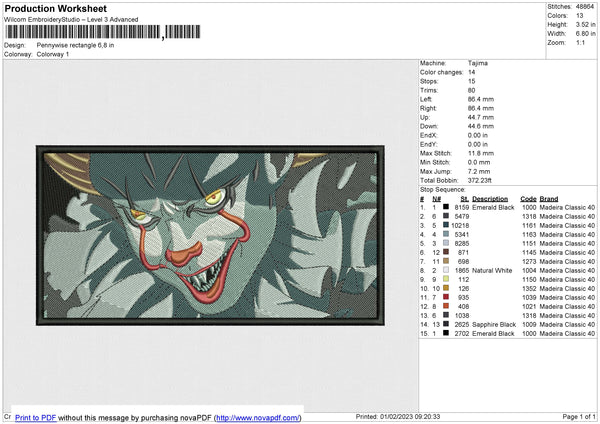Viewport: 600px width, 424px height.
Task: Click the Pennywise embroidery design preview image
Action: point(210,235)
